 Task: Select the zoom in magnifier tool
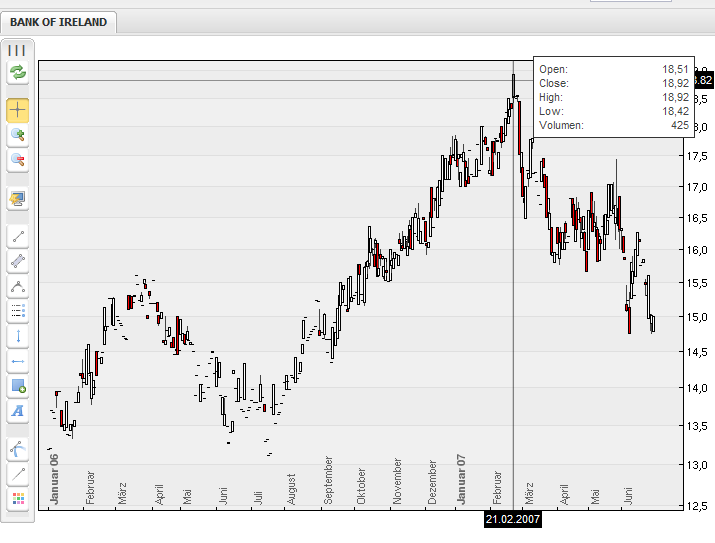tap(18, 135)
